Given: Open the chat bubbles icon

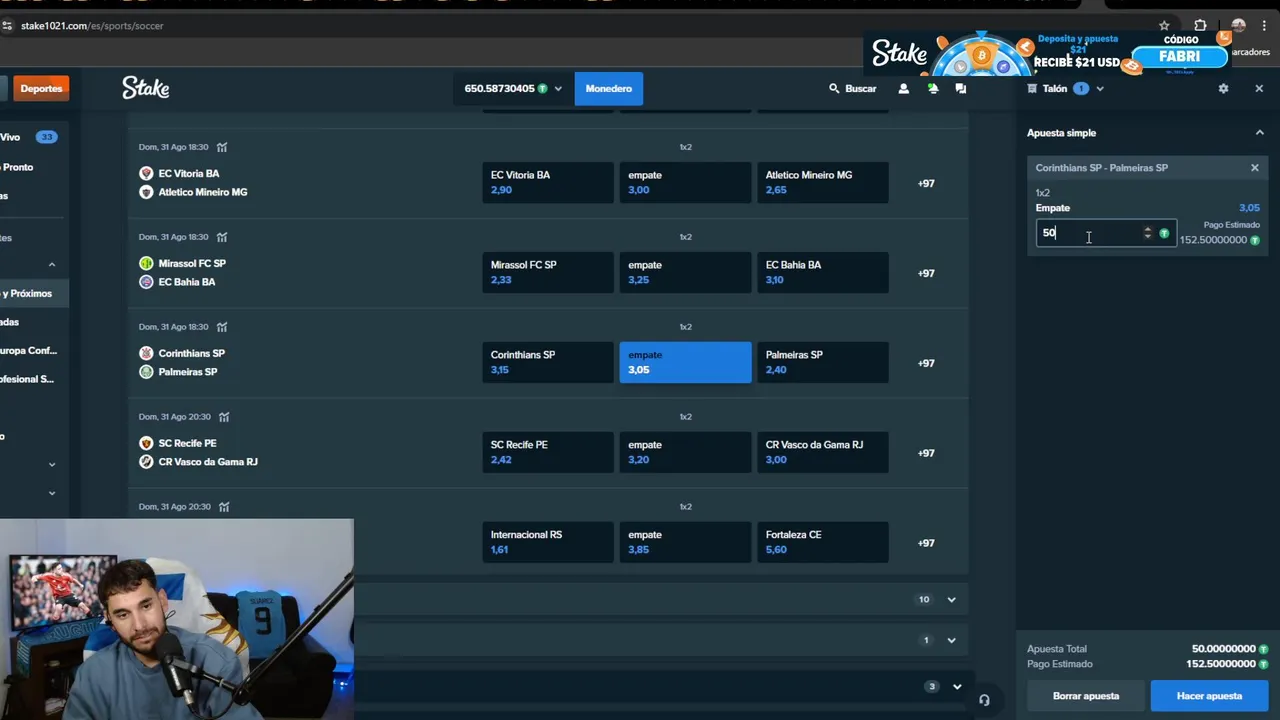Looking at the screenshot, I should [x=960, y=88].
